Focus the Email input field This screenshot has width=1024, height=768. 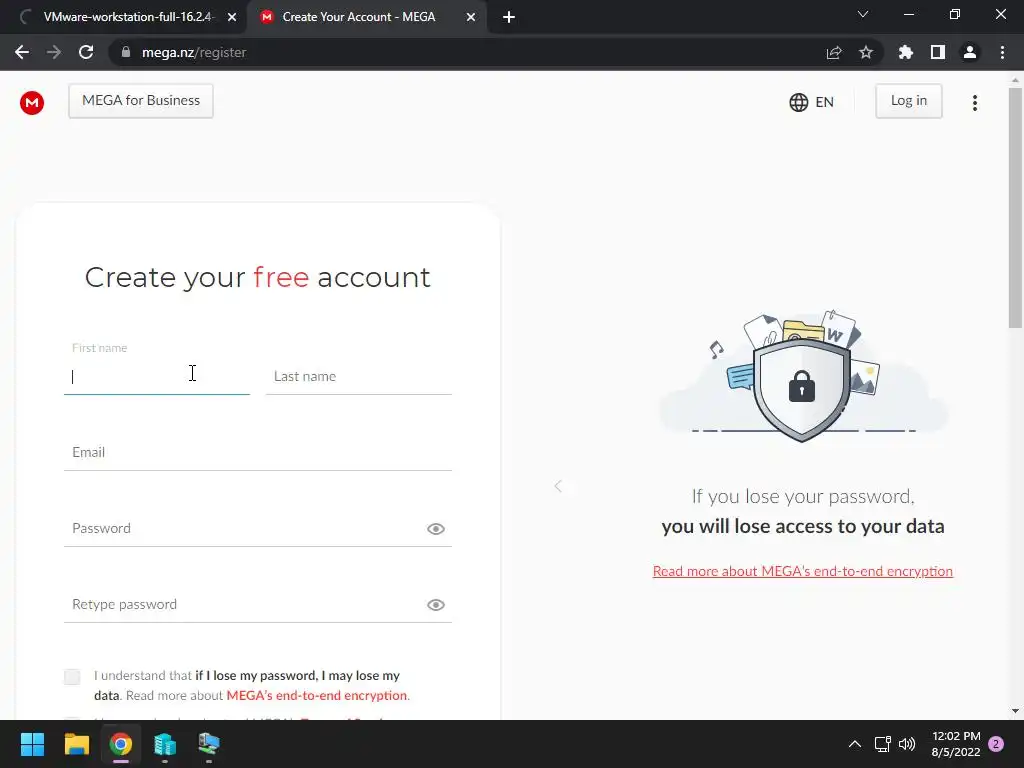point(258,453)
